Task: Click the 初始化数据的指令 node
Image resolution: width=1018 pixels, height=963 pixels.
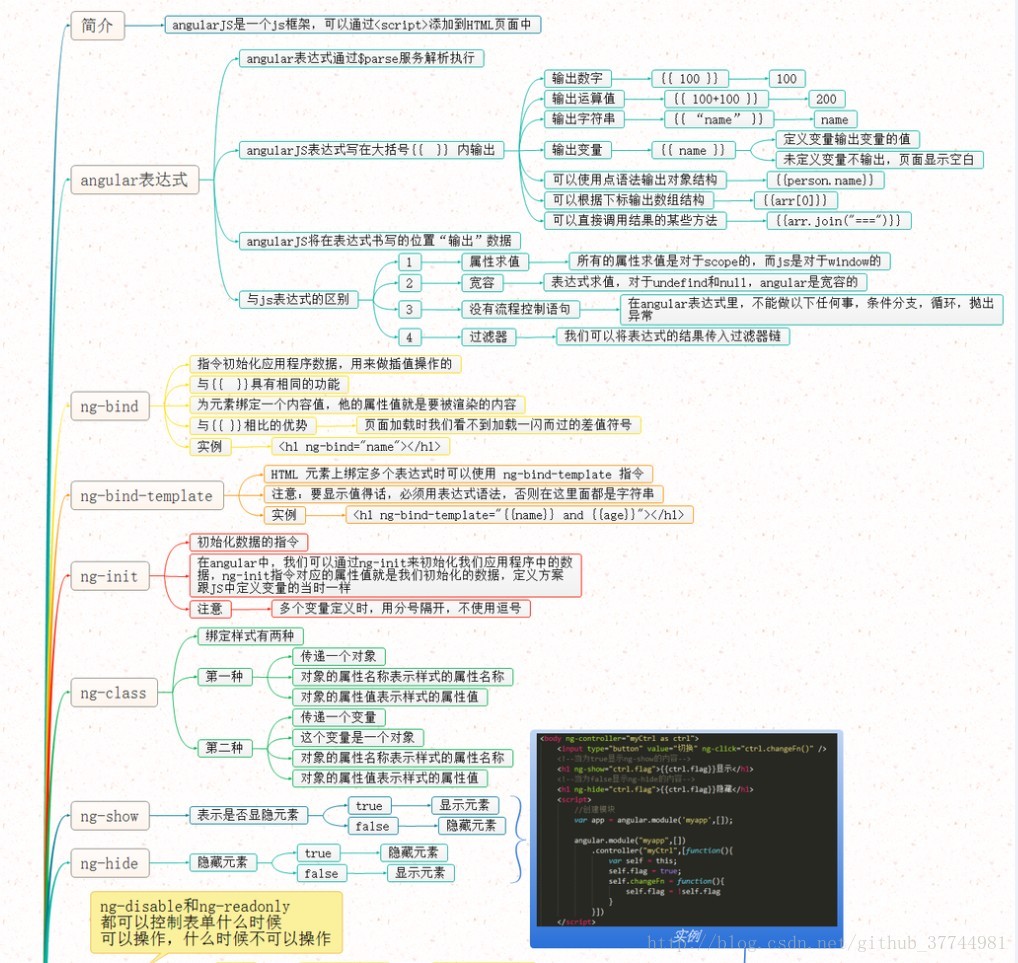Action: pos(249,542)
